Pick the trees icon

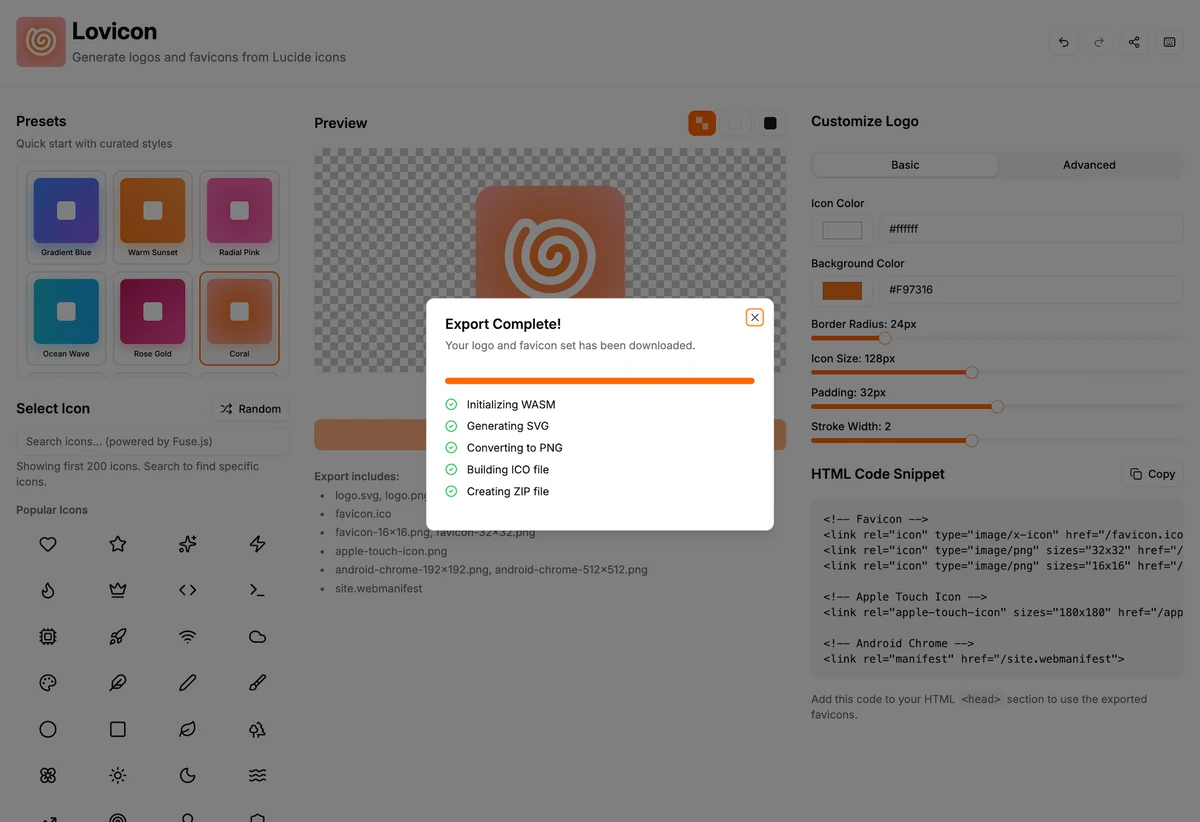257,730
